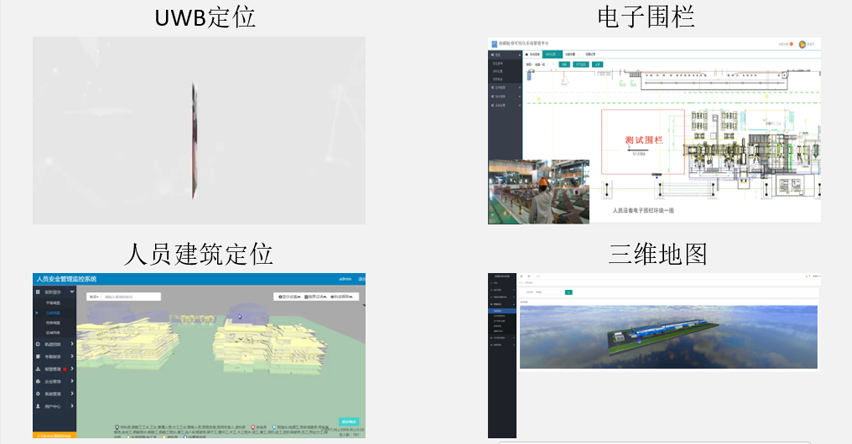Select the first submenu item under the grid menu

click(53, 303)
